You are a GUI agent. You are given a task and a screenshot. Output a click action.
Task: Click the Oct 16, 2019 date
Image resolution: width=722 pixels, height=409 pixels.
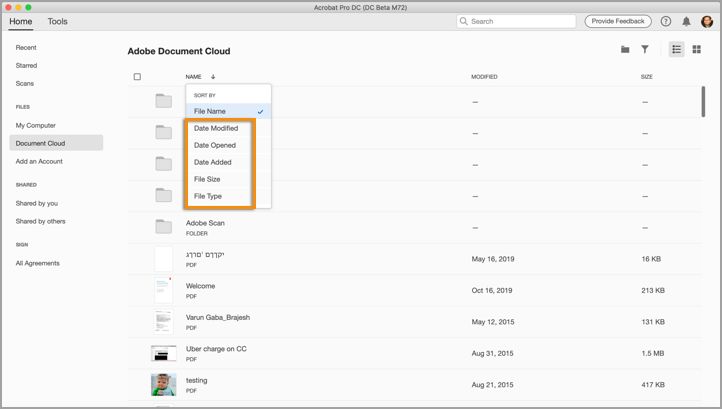492,291
